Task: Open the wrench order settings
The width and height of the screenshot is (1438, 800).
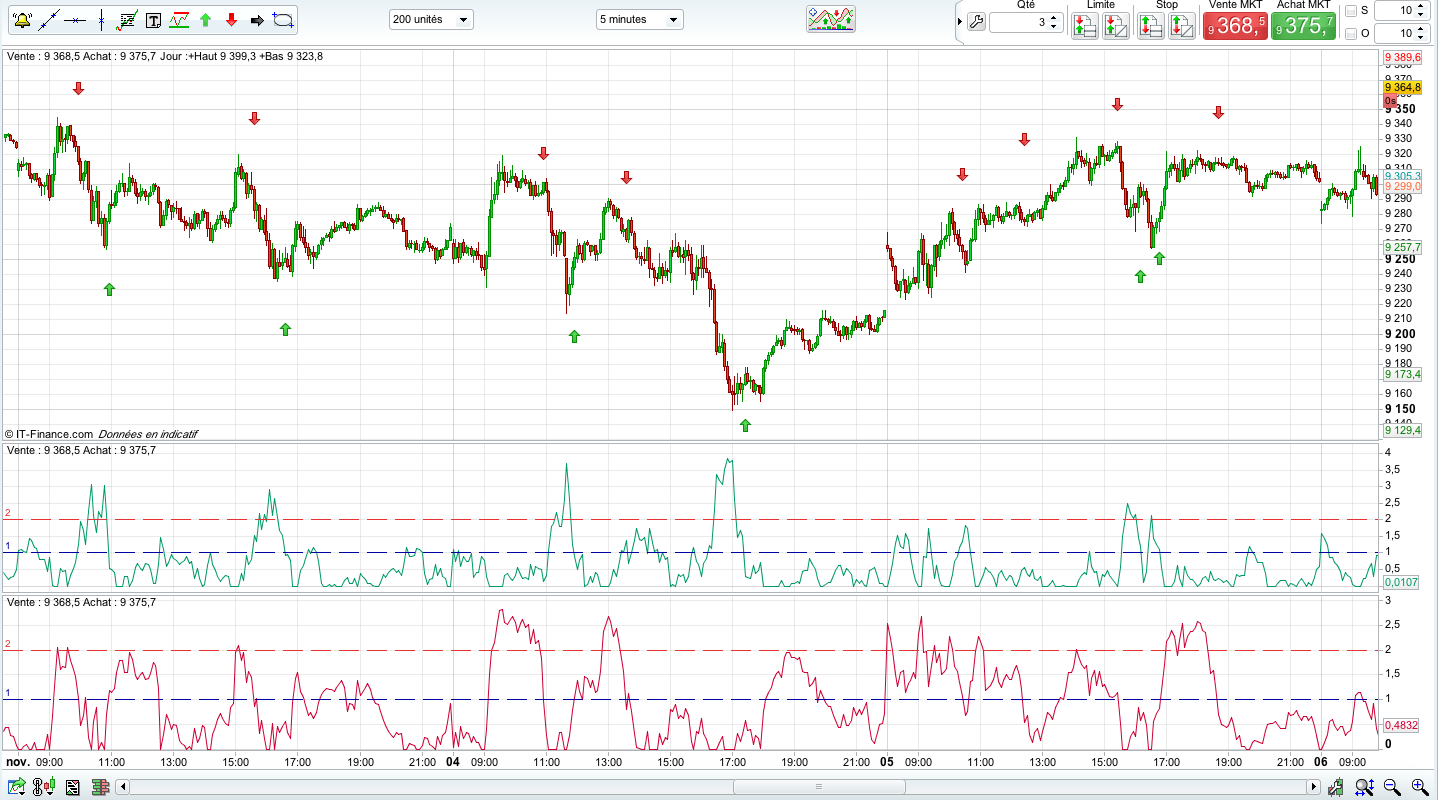Action: tap(977, 22)
